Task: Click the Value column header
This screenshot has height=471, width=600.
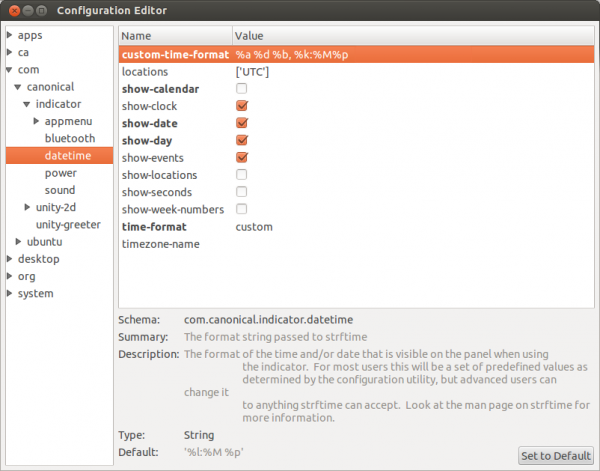Action: point(413,36)
